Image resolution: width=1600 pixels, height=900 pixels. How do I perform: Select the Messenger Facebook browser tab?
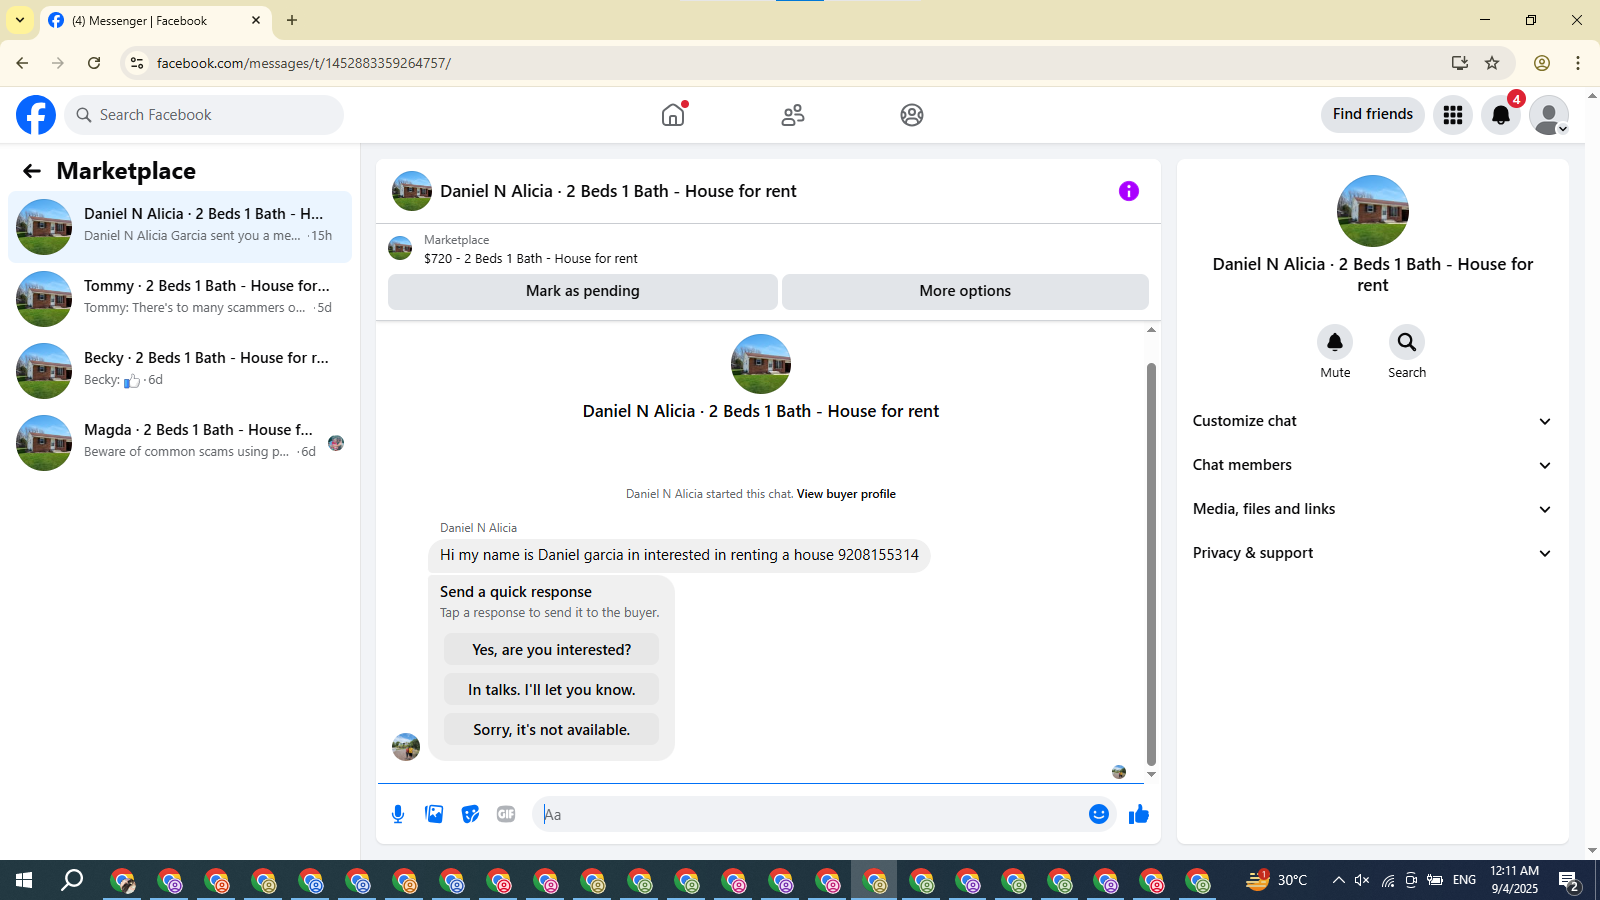[x=155, y=20]
